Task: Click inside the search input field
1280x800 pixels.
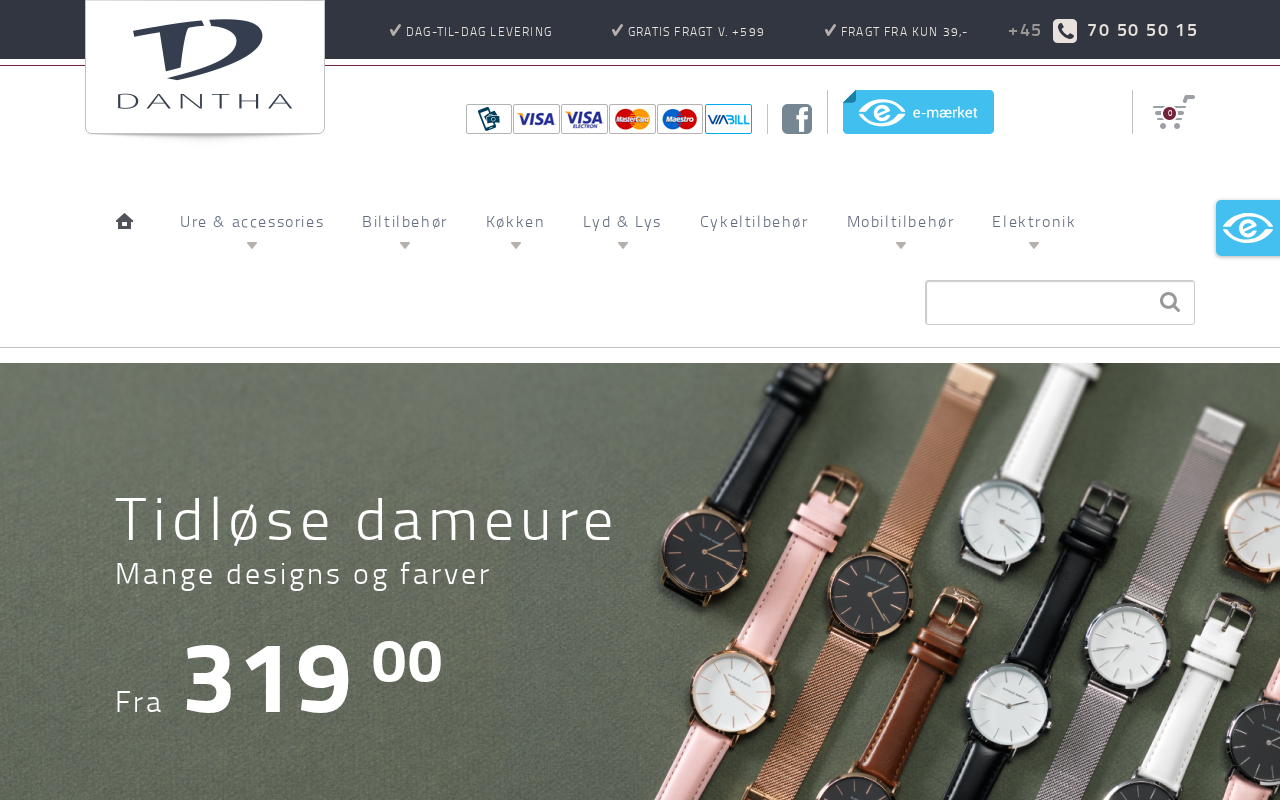Action: [1040, 302]
